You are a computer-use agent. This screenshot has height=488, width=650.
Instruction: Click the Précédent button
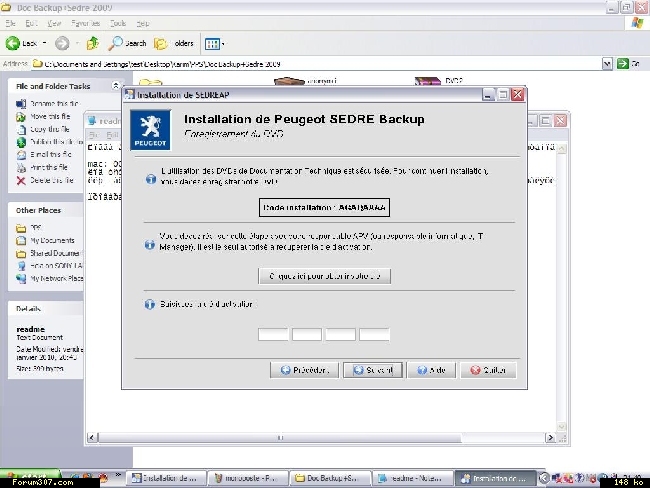coord(304,370)
